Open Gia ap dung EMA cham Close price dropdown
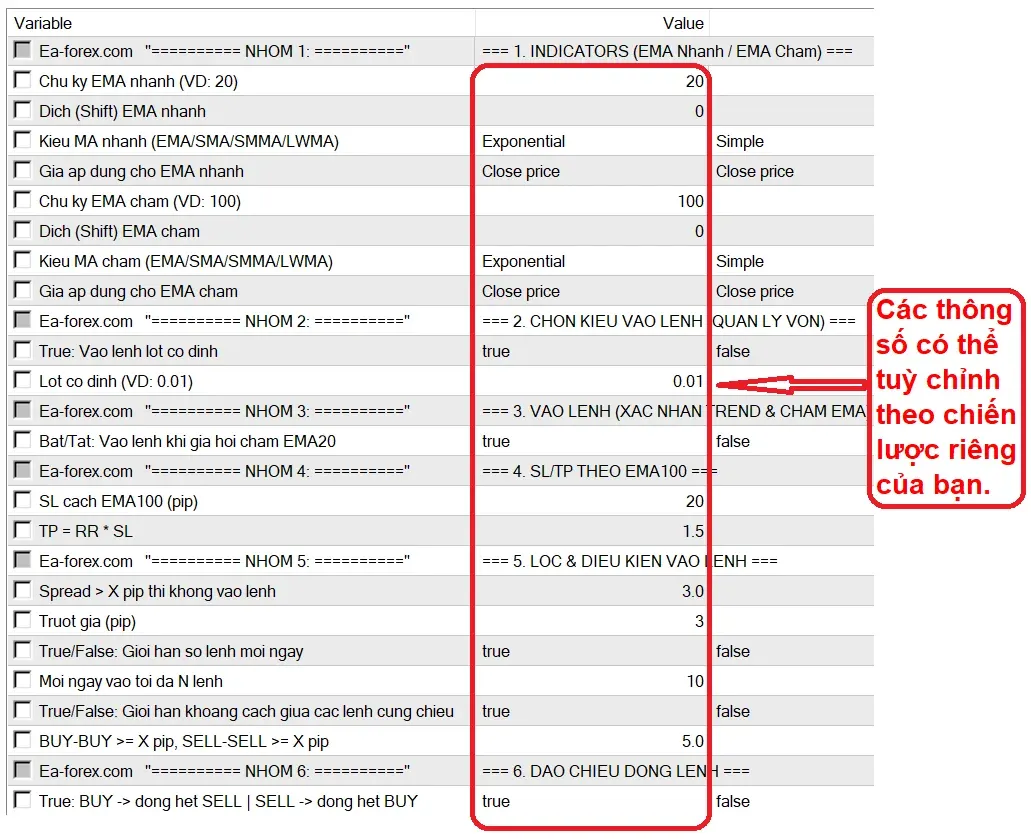The height and width of the screenshot is (839, 1031). [592, 291]
